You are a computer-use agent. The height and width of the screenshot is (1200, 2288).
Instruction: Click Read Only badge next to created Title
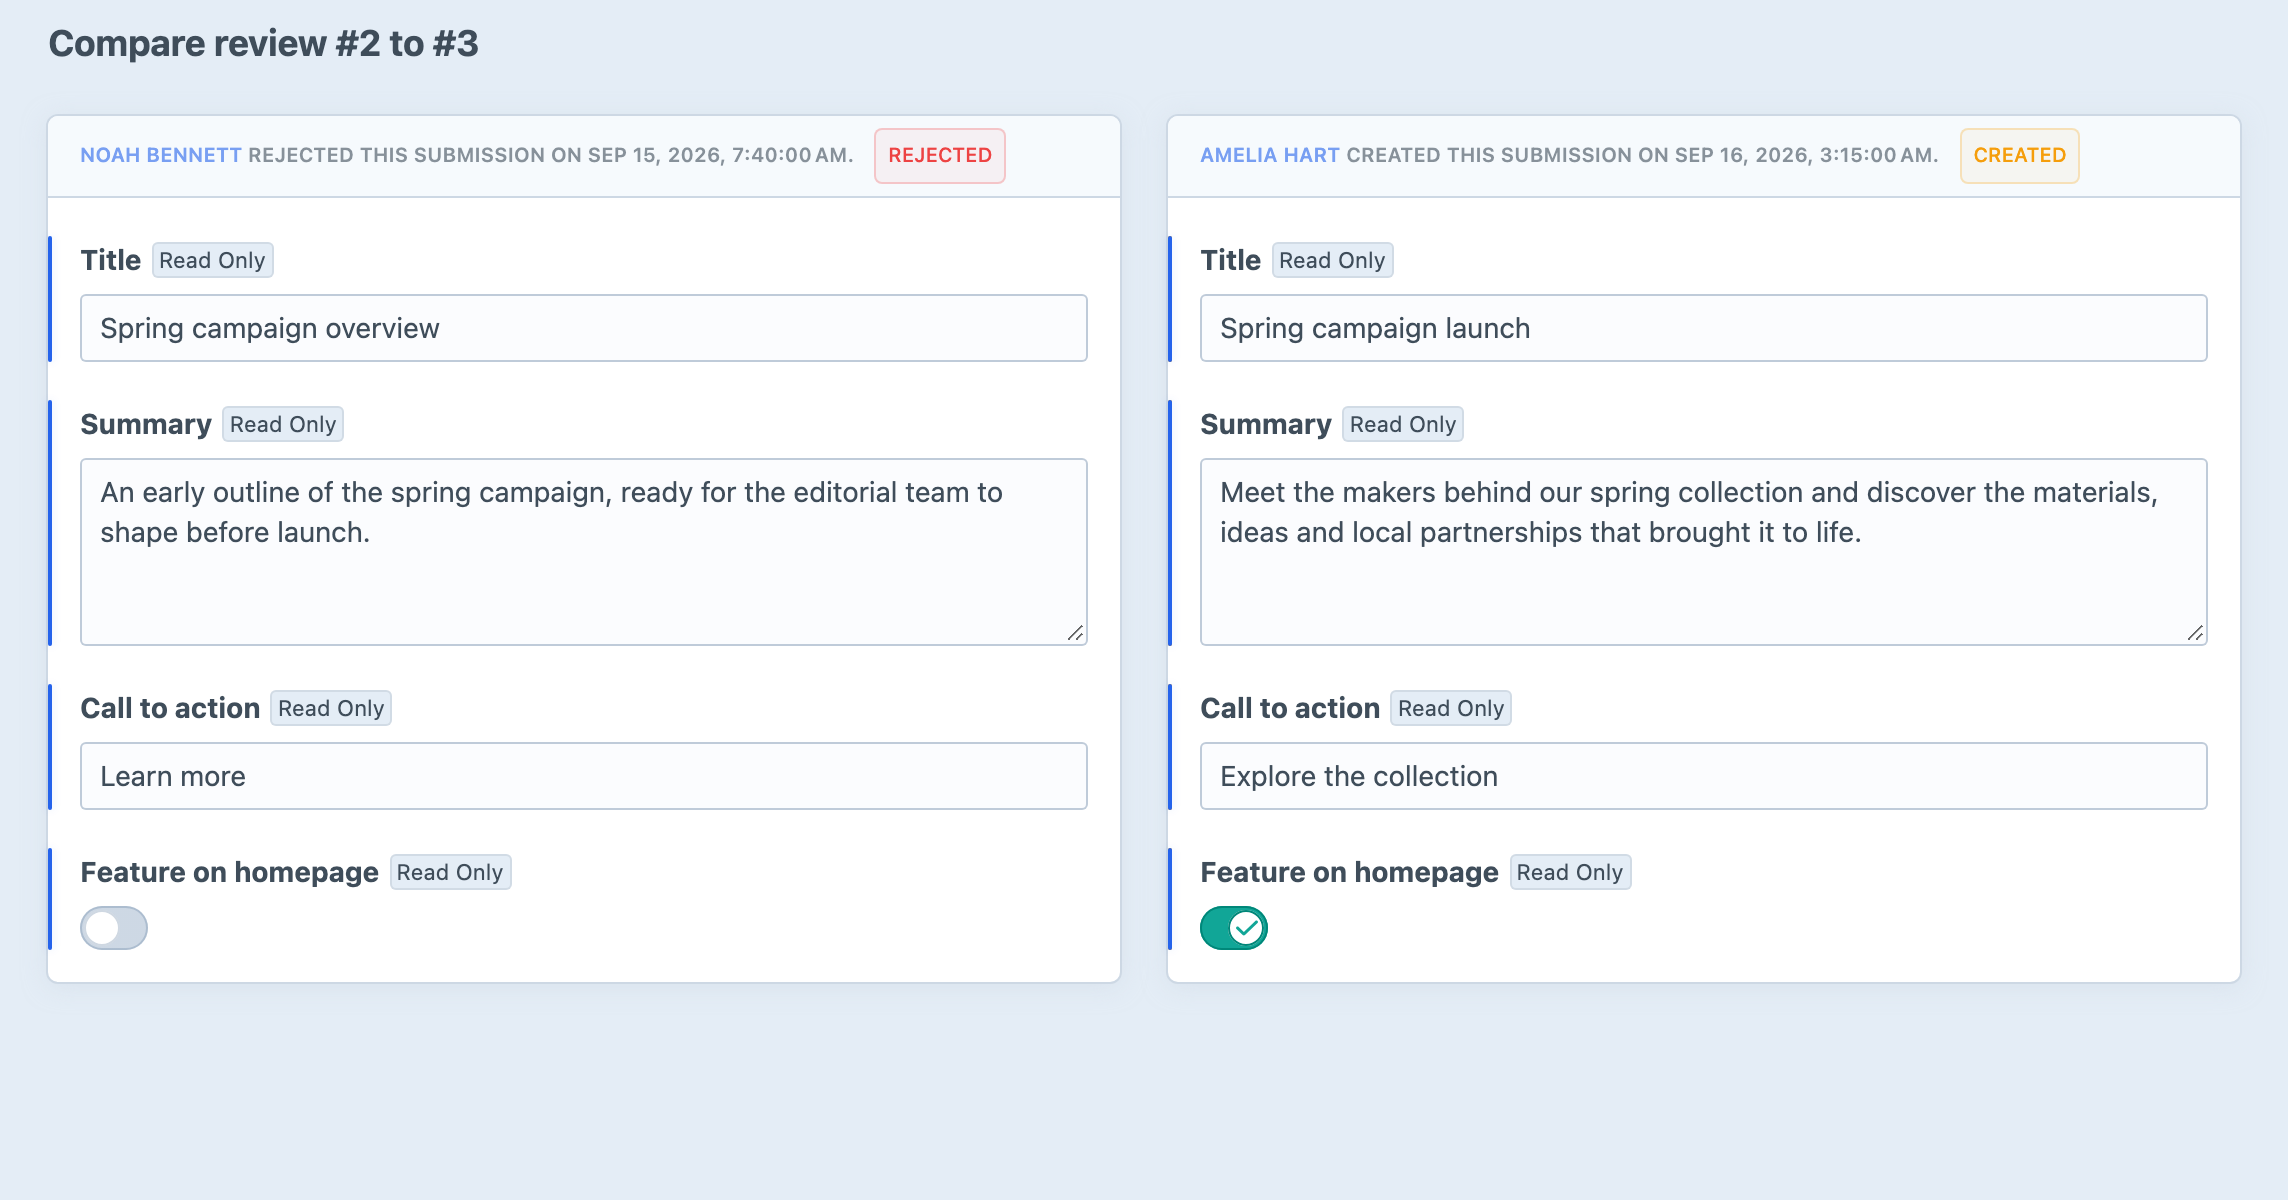pos(1332,260)
